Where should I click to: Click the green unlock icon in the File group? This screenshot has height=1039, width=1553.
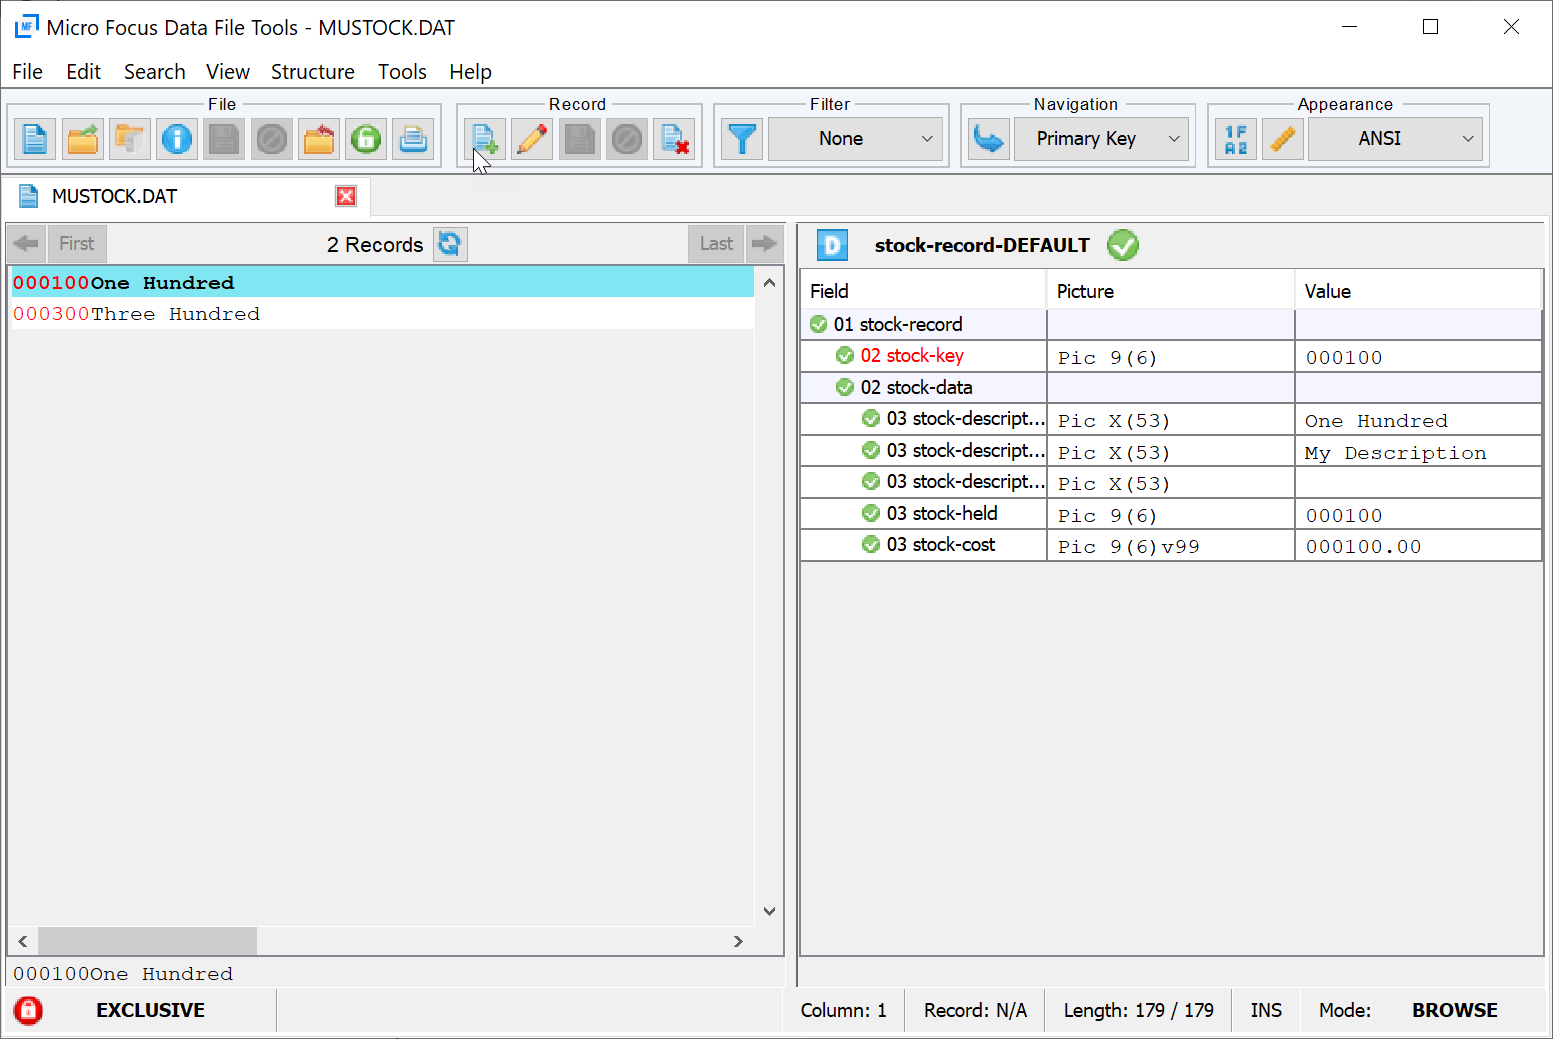(366, 139)
